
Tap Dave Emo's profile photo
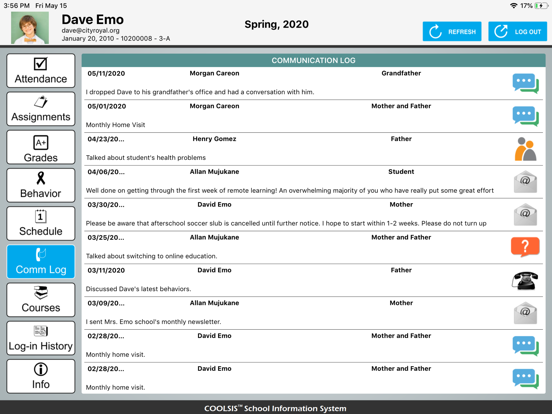pos(30,27)
